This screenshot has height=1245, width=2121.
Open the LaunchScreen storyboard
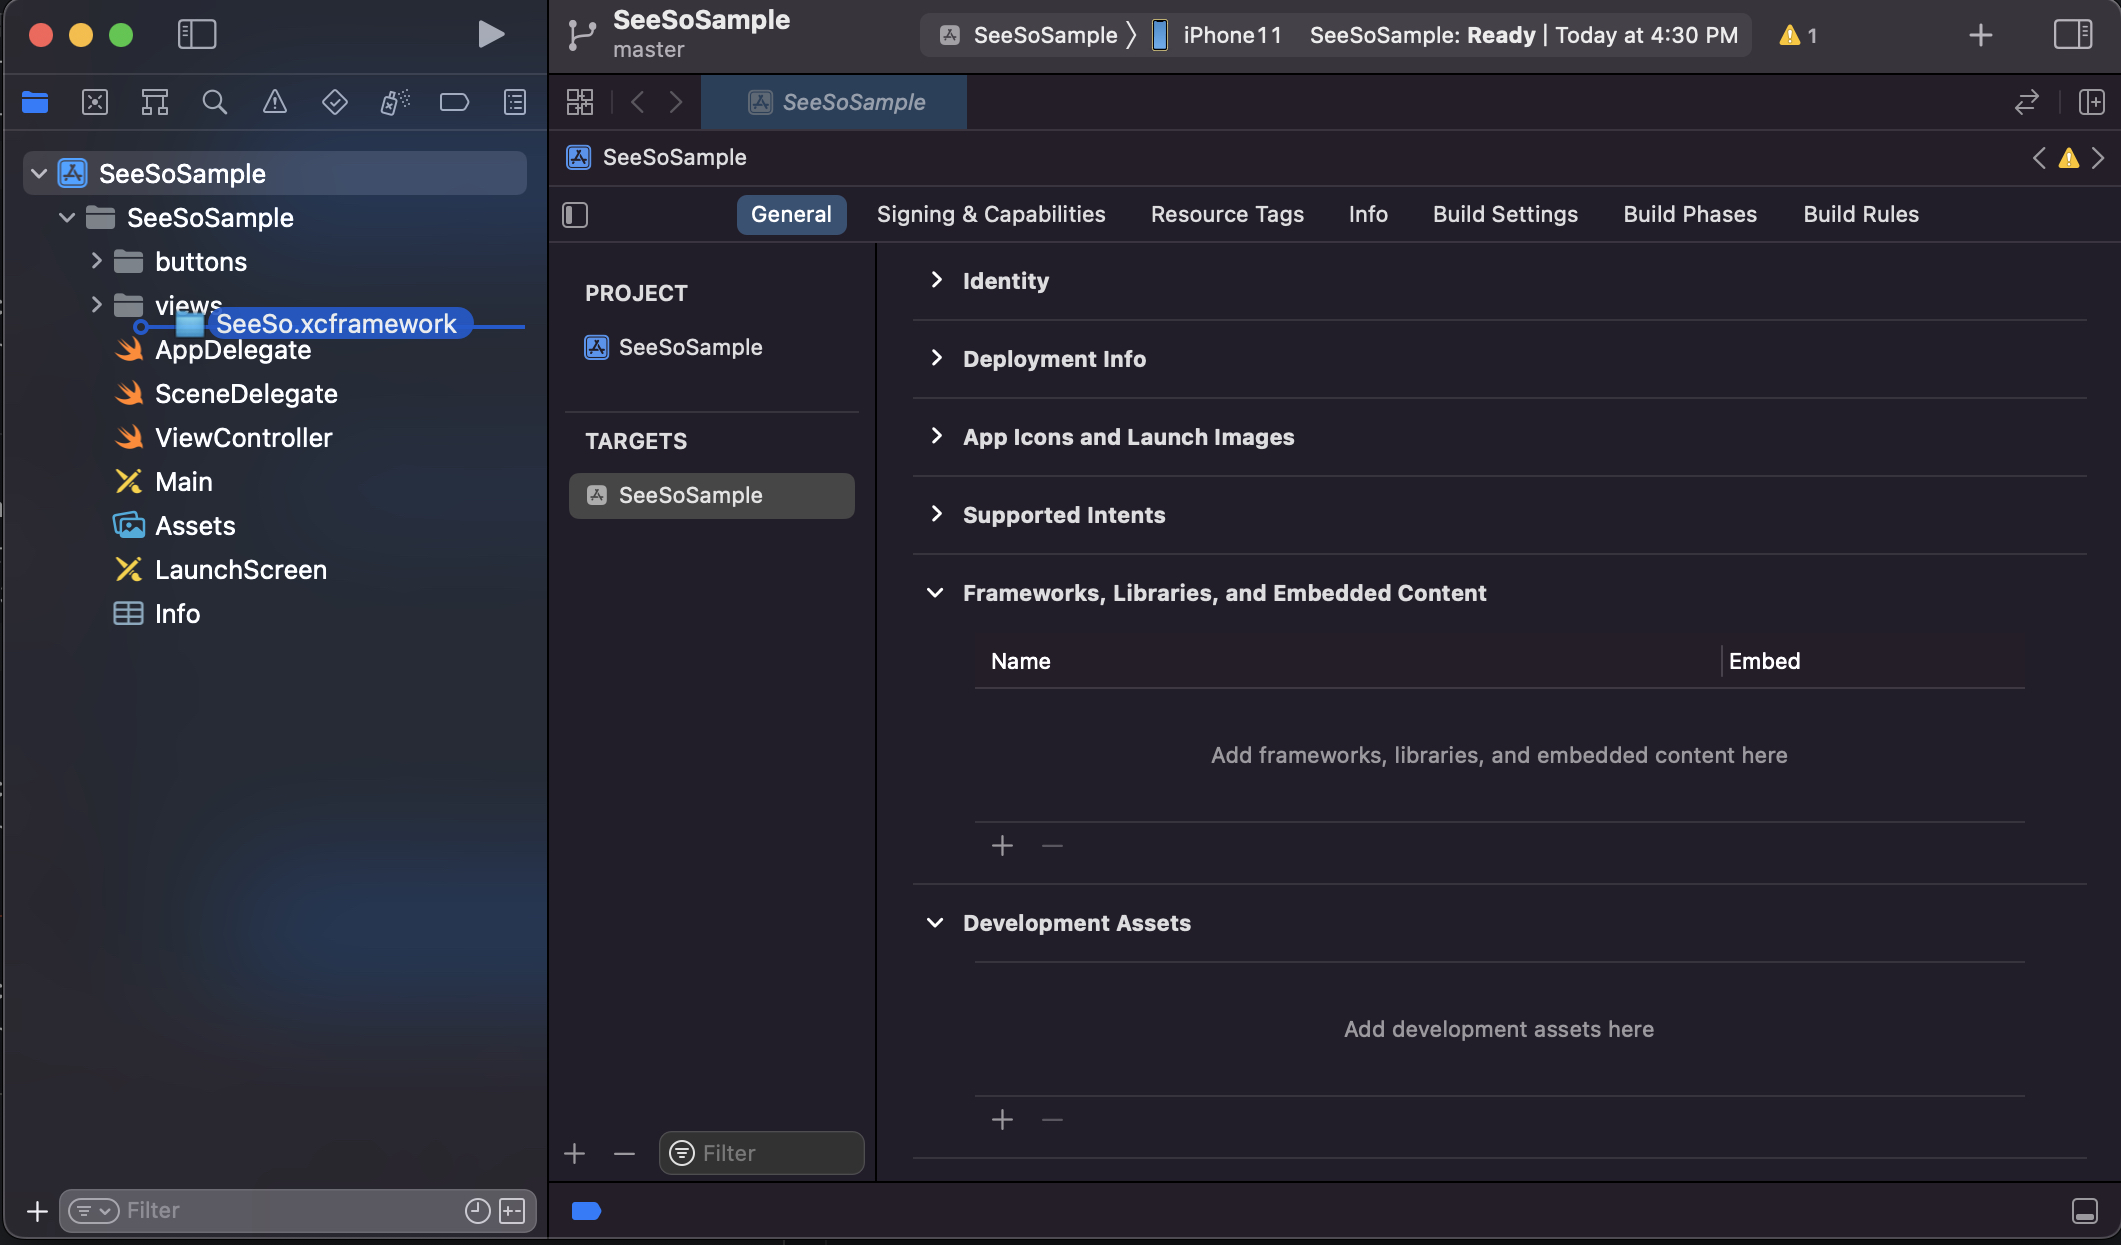(241, 570)
